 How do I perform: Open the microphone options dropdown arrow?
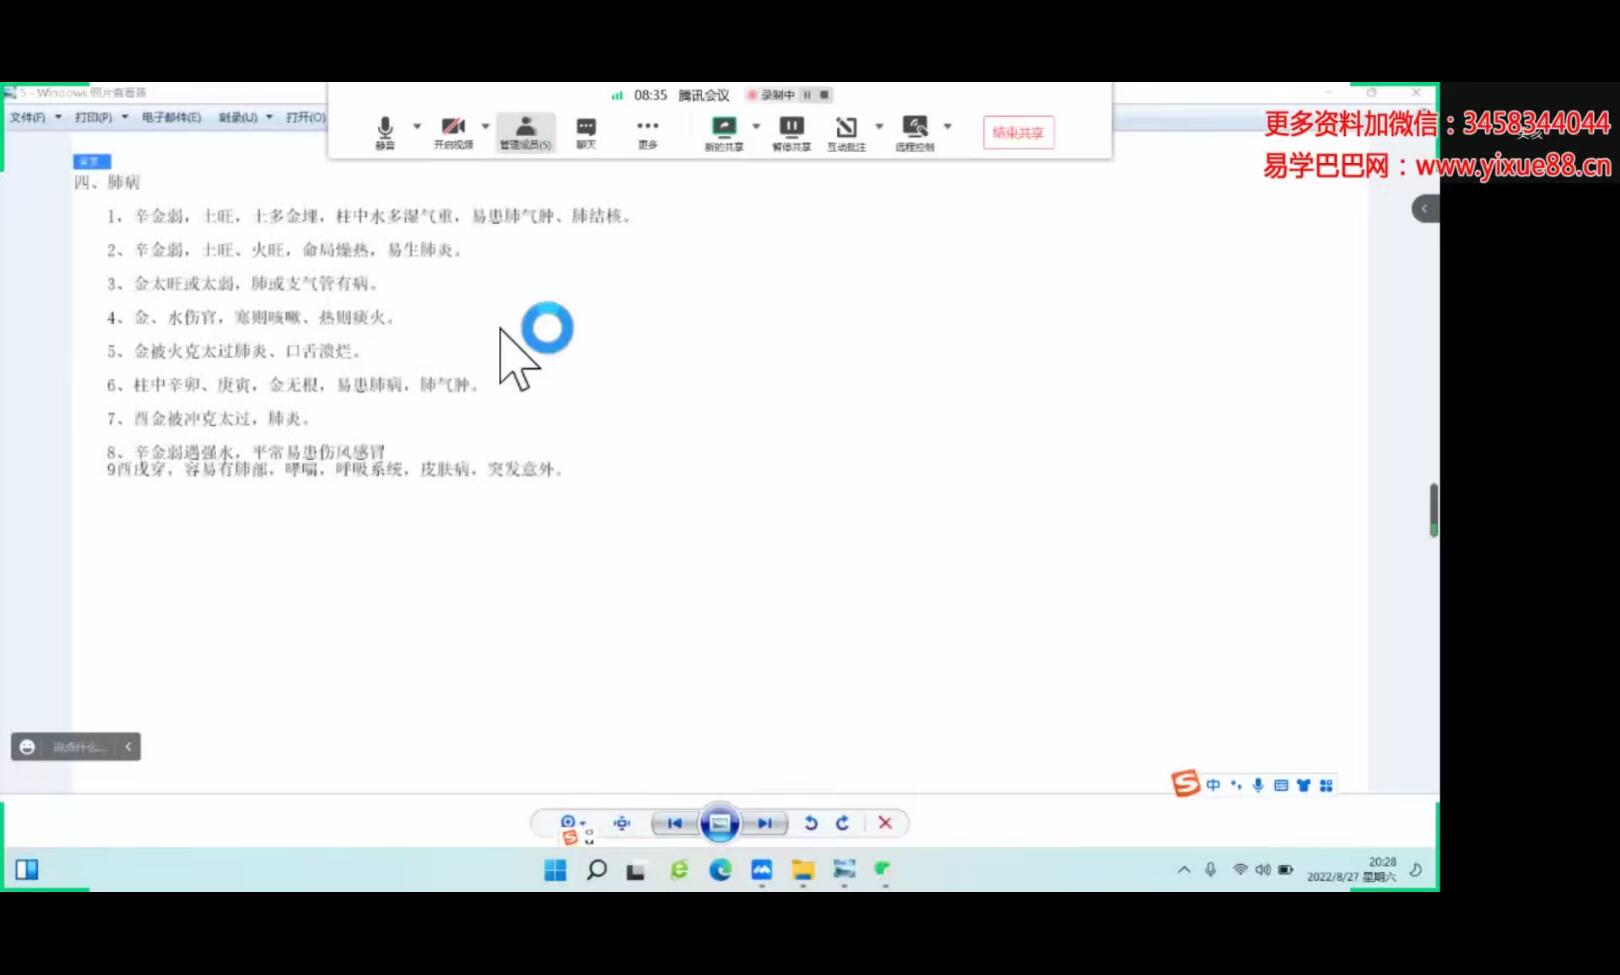417,127
